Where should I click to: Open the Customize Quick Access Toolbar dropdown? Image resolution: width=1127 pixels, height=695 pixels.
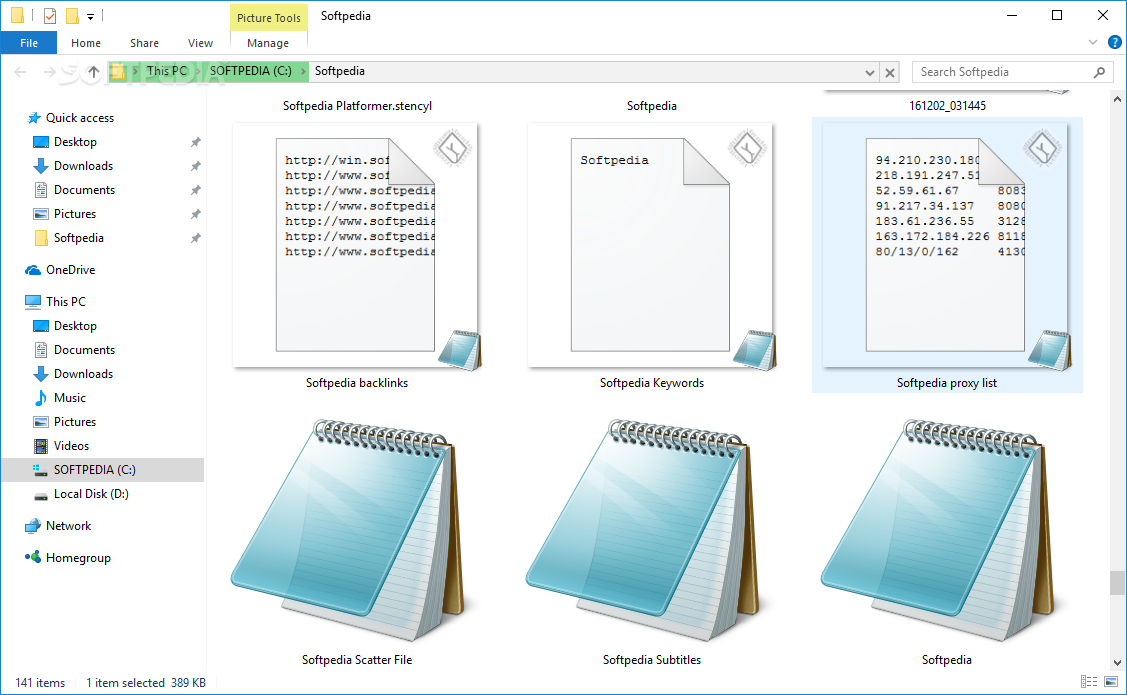91,16
